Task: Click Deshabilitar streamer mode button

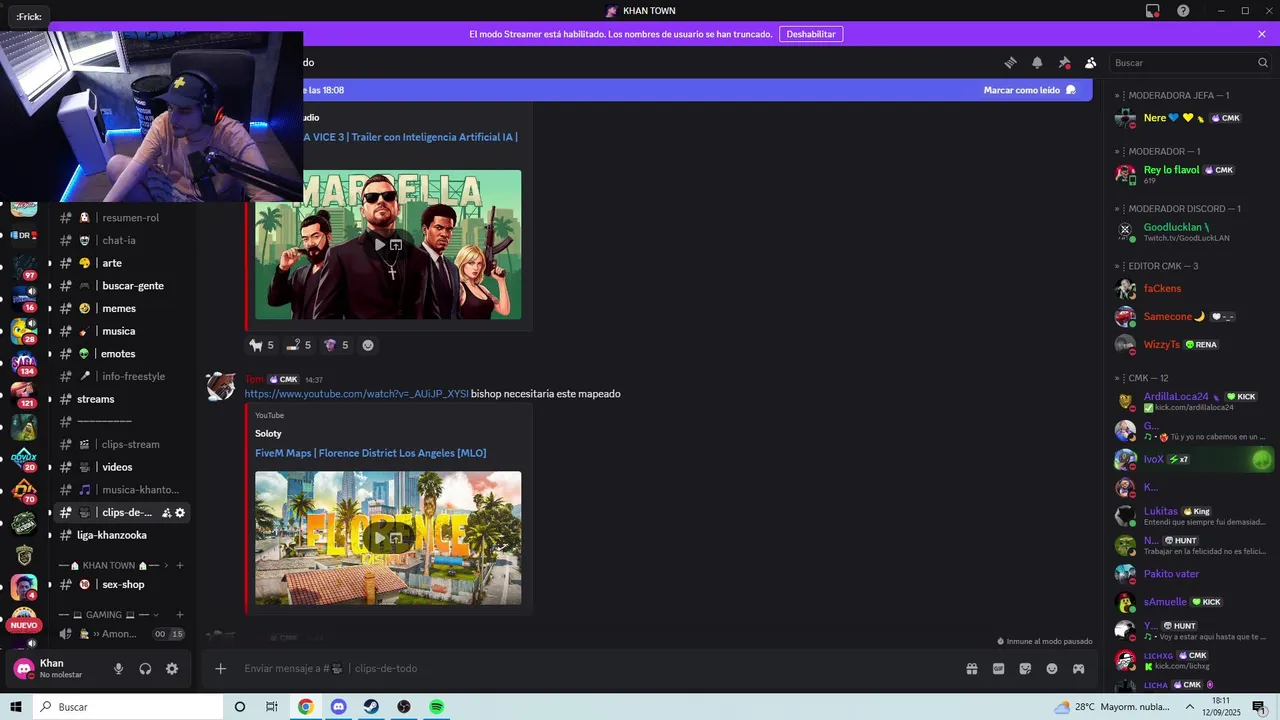Action: point(810,34)
